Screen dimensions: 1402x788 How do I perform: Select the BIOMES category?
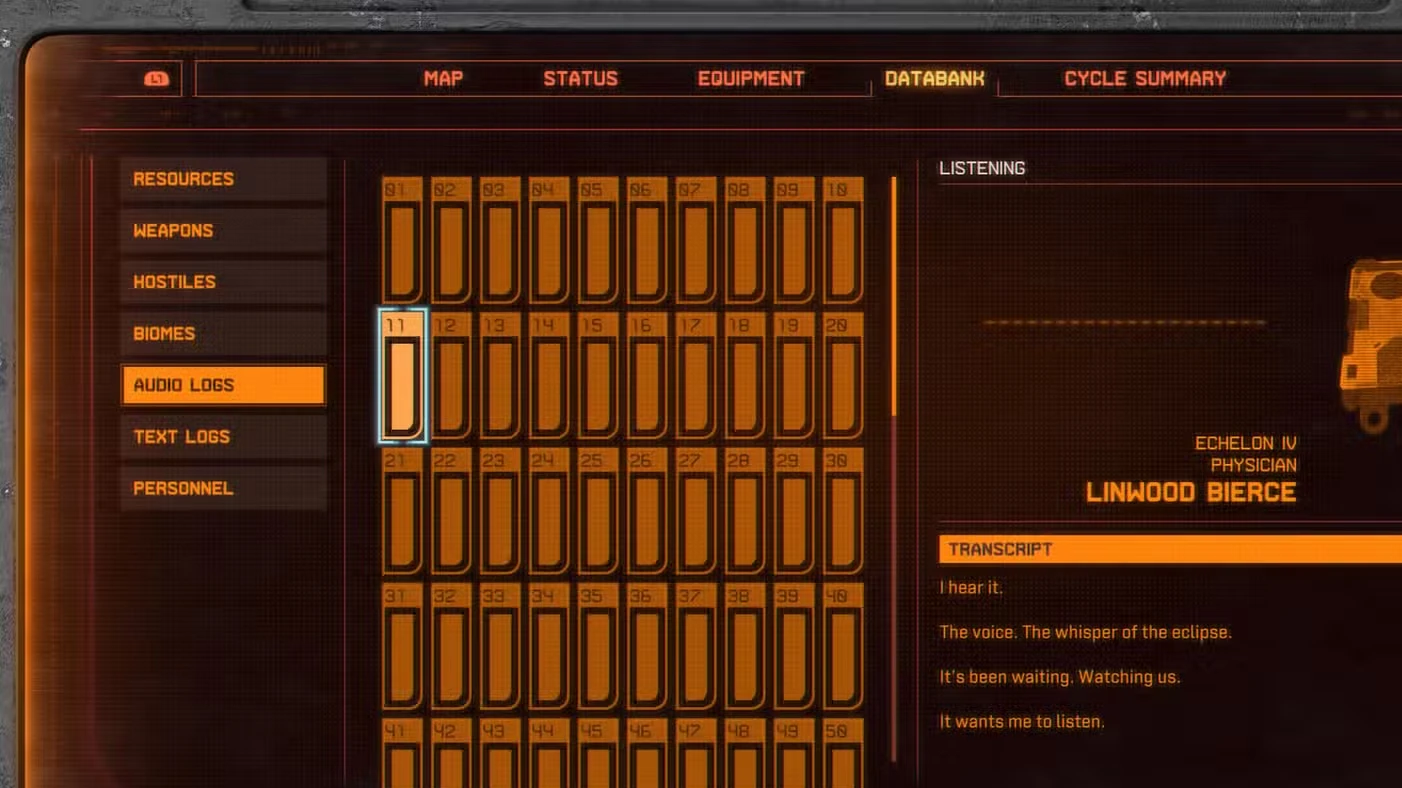[224, 334]
